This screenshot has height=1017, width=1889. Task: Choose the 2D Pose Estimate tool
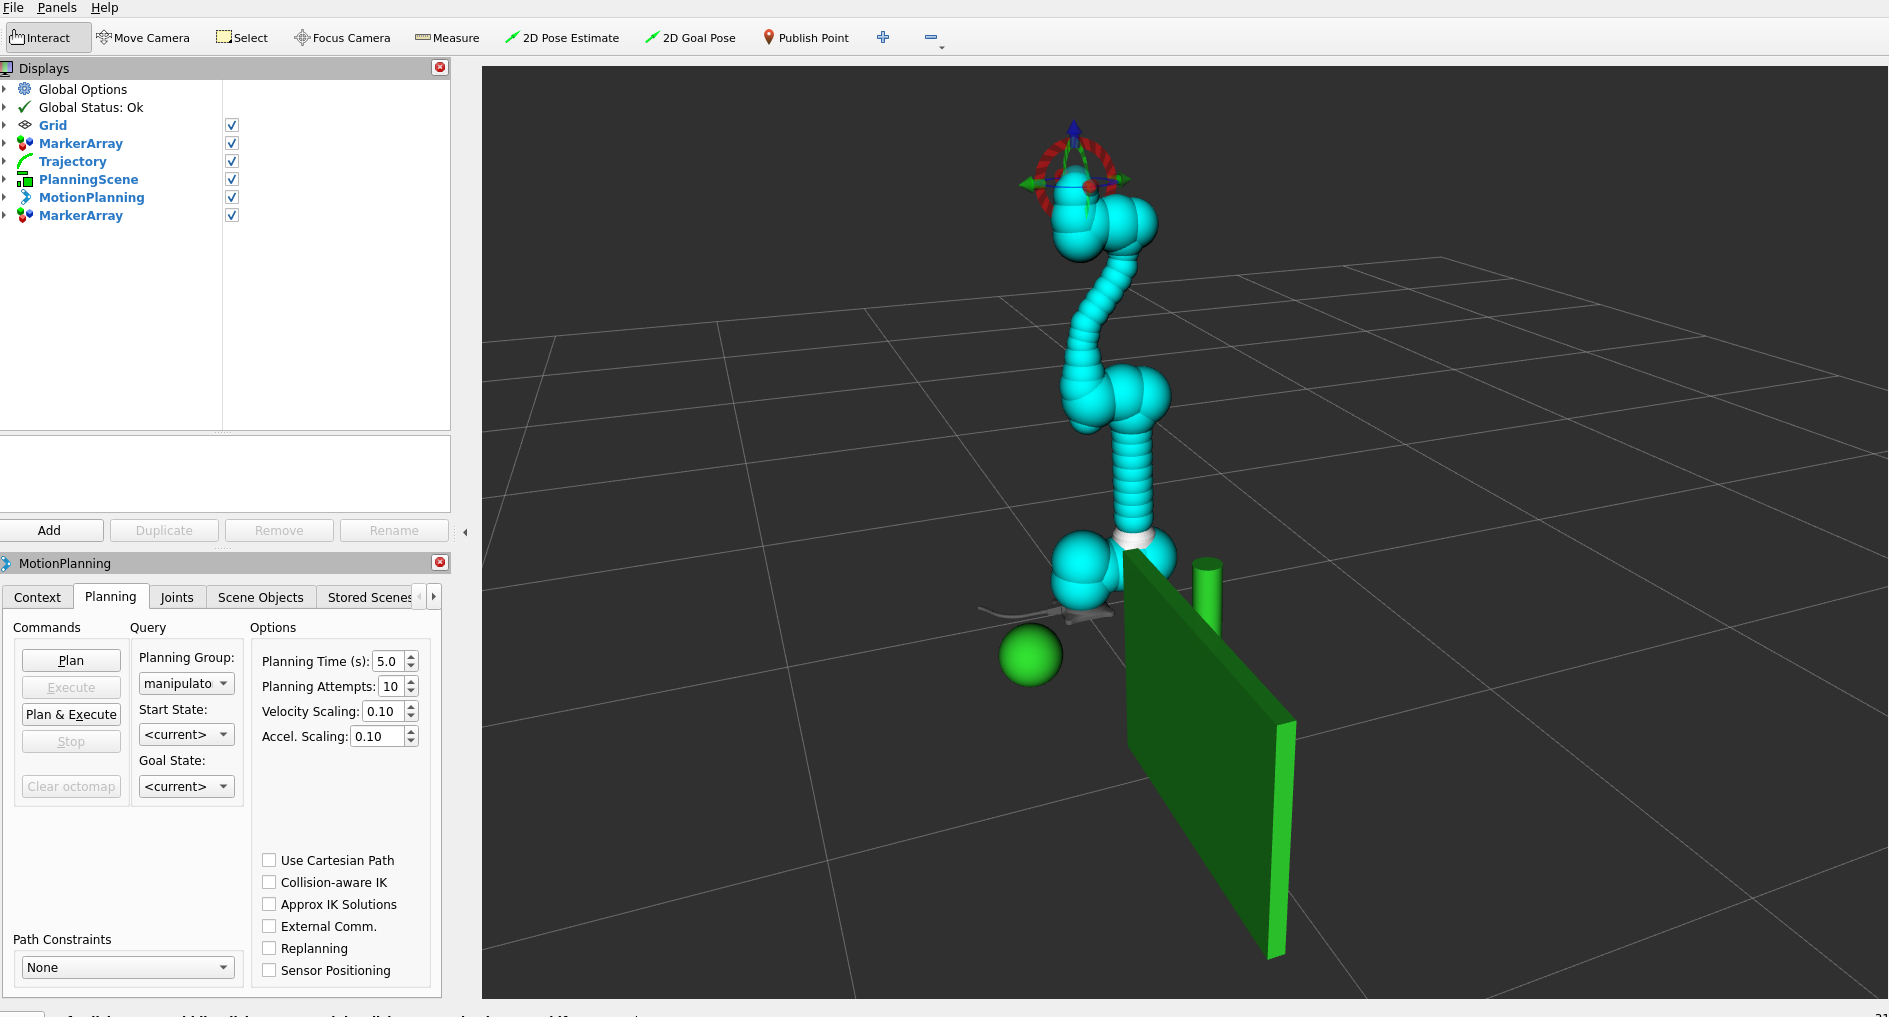pos(562,38)
